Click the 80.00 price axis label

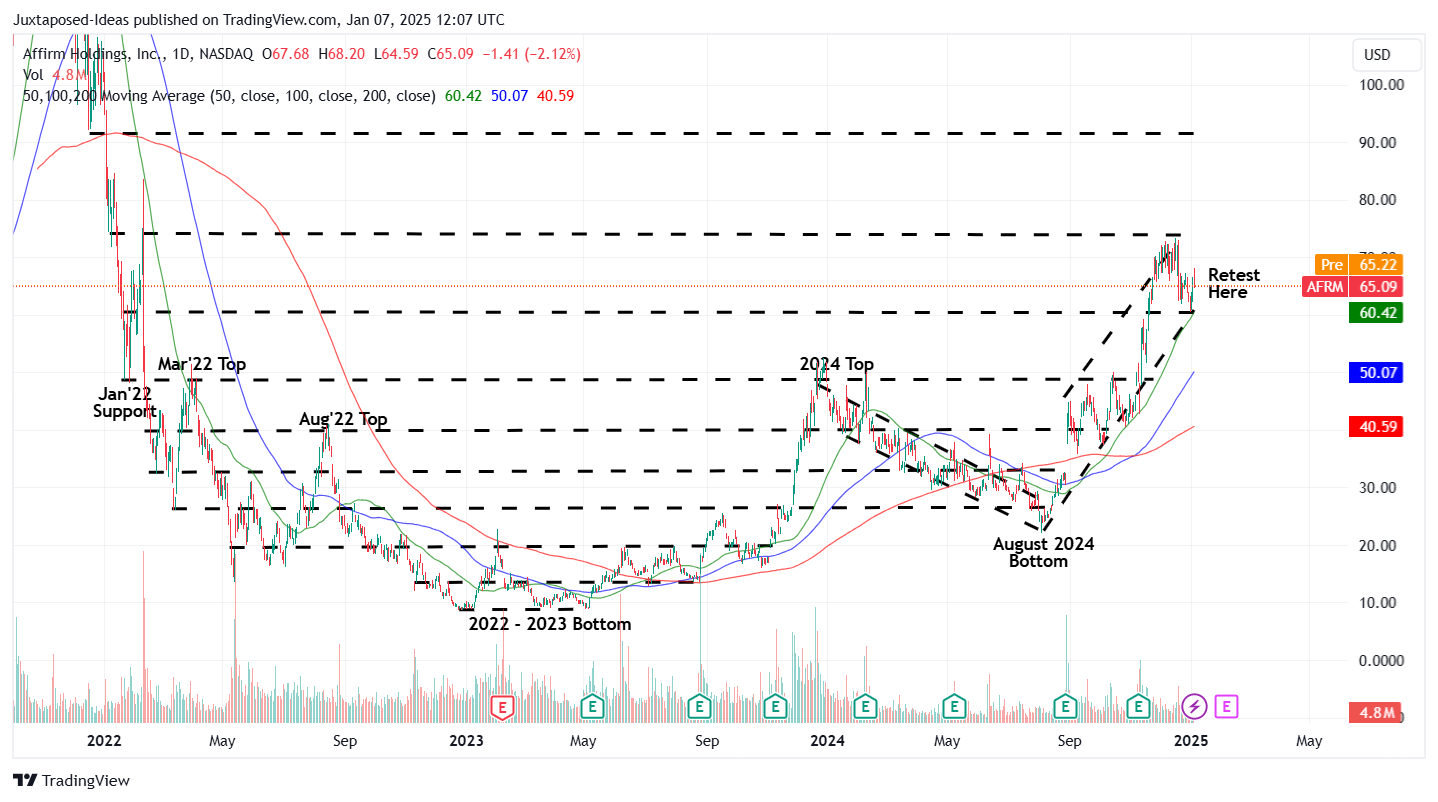(1380, 200)
